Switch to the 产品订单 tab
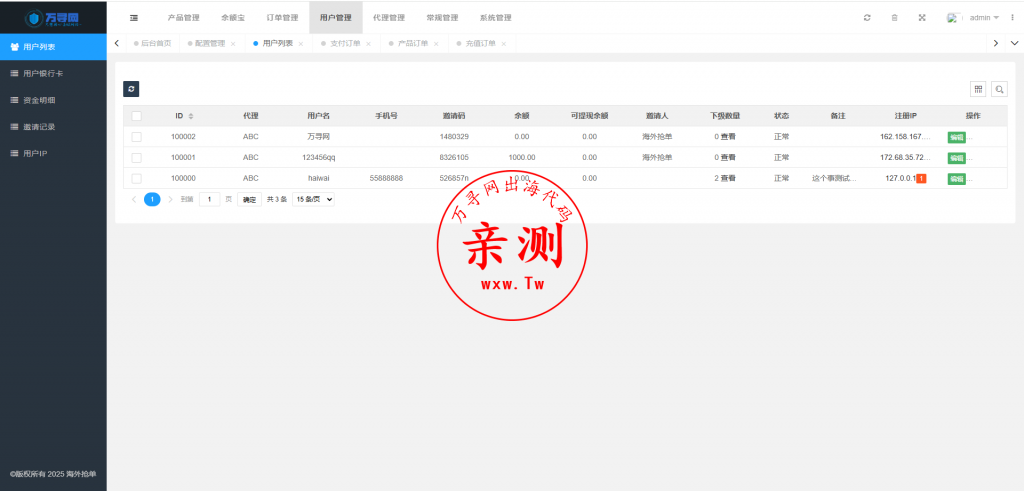This screenshot has height=491, width=1024. coord(413,44)
